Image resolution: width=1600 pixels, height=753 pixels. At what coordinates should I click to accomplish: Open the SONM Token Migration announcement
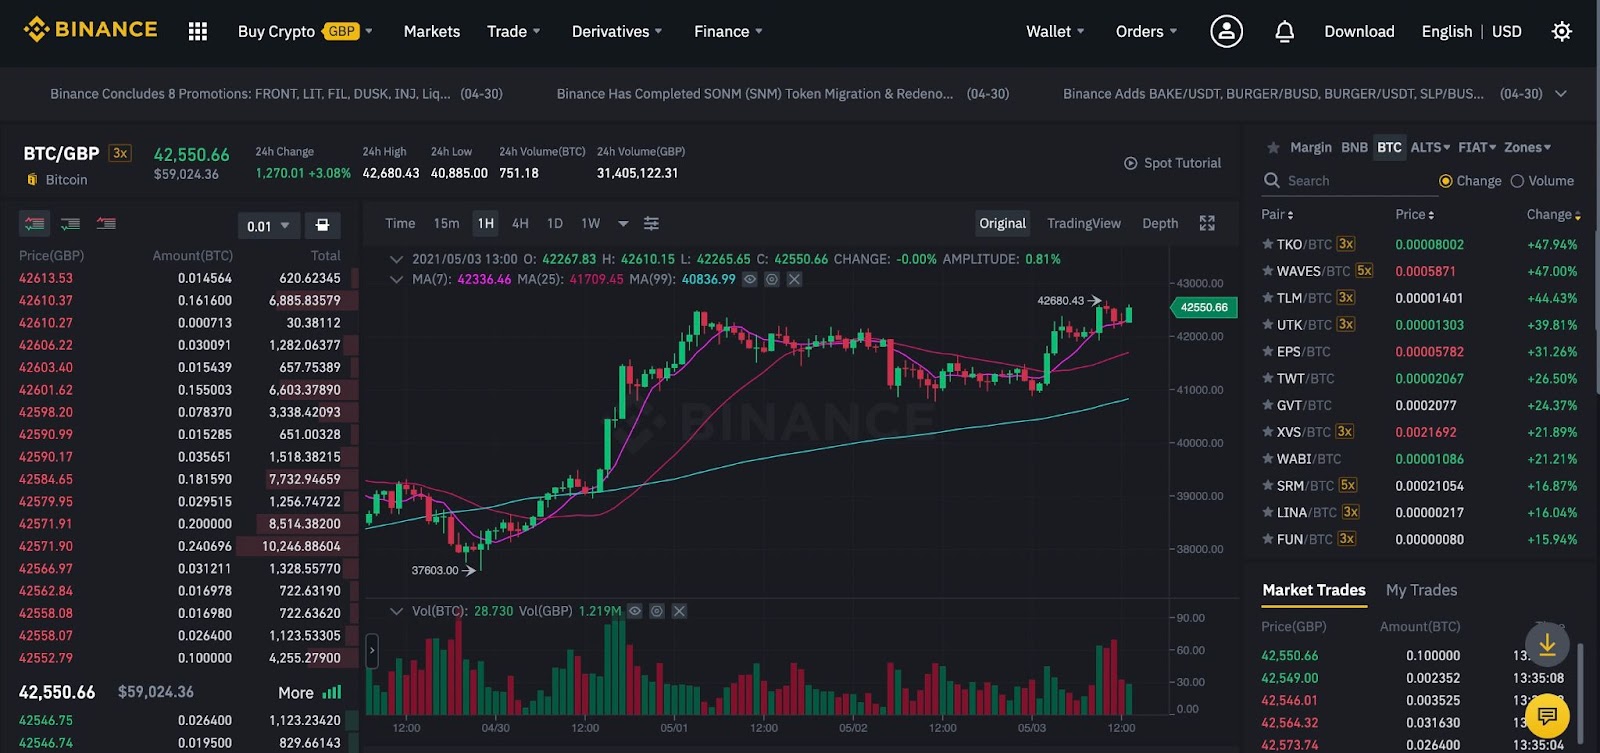783,94
